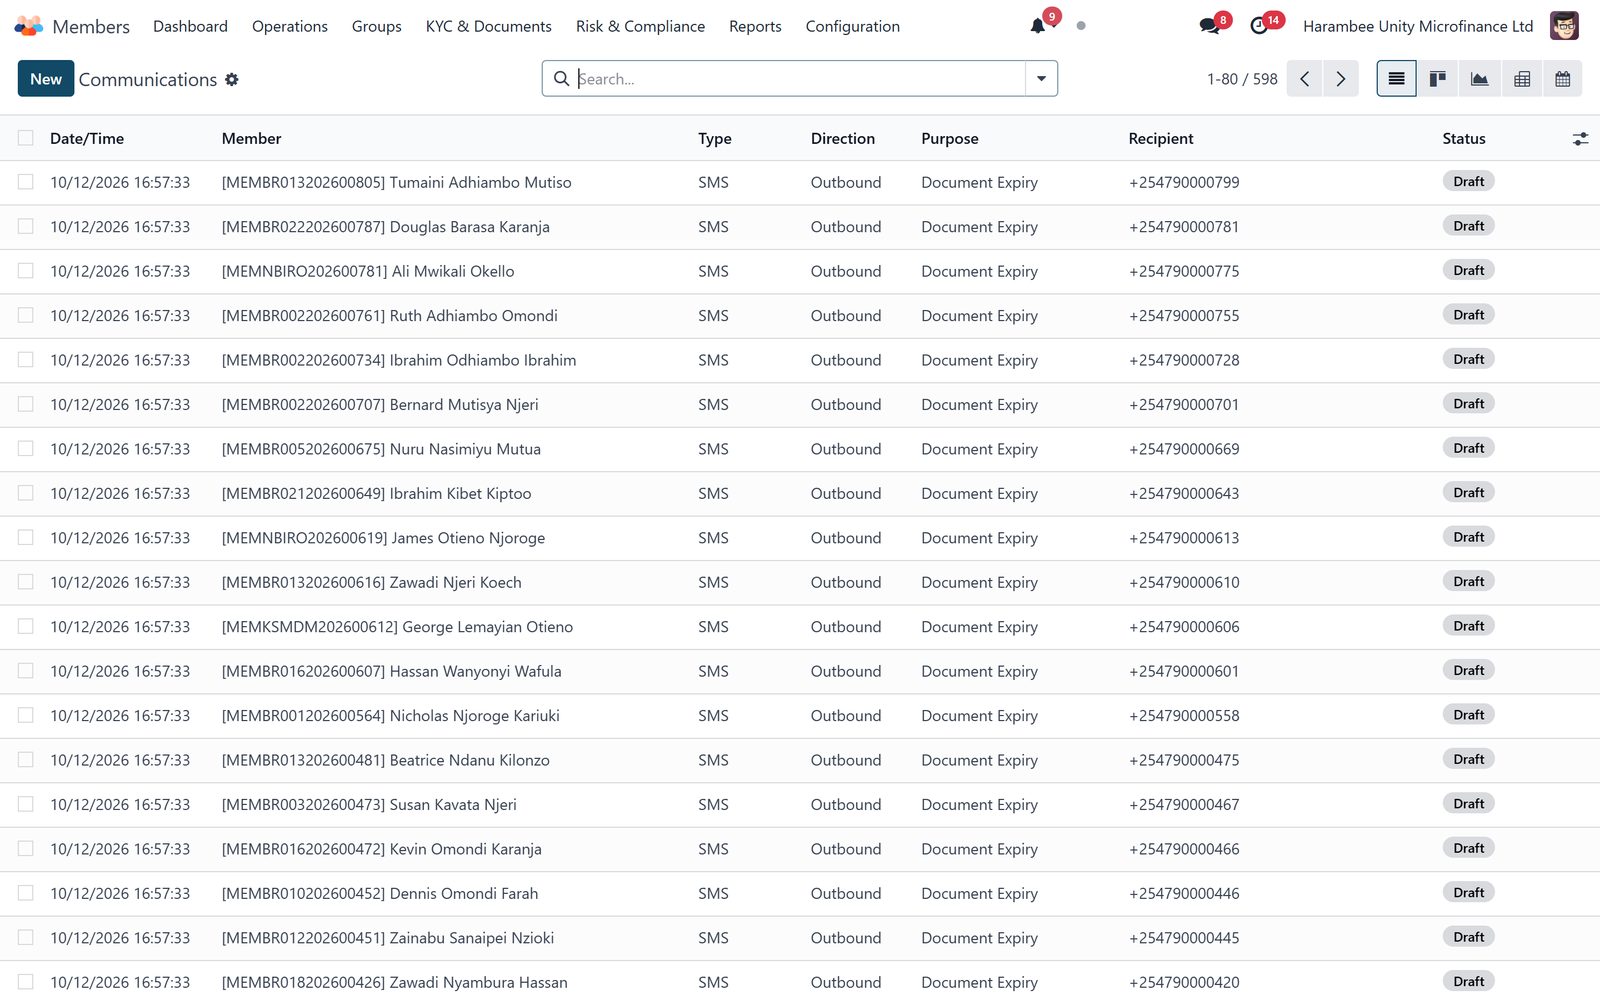Open optional columns adjust icon

pyautogui.click(x=1580, y=139)
